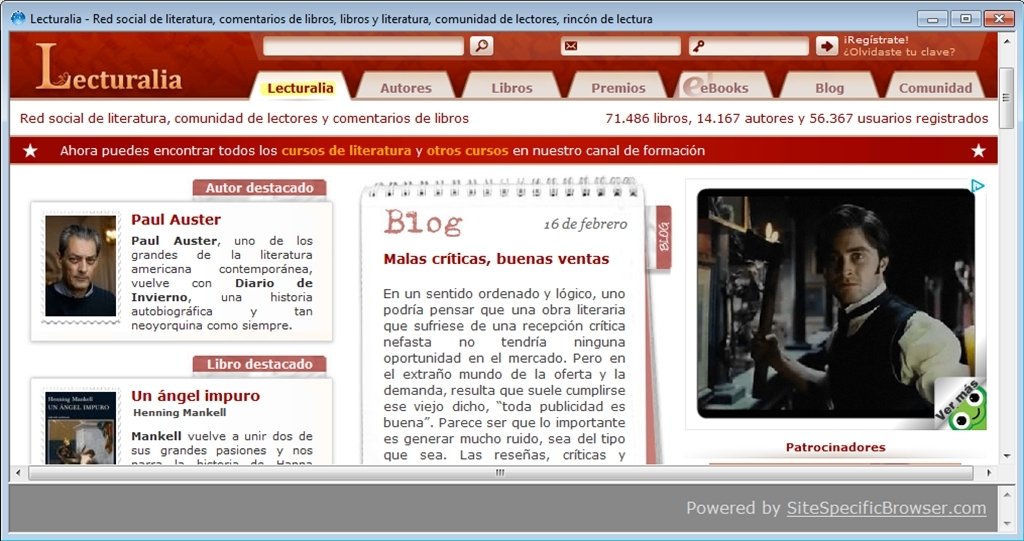Viewport: 1024px width, 541px height.
Task: Close the Lecturalia window
Action: pyautogui.click(x=999, y=19)
